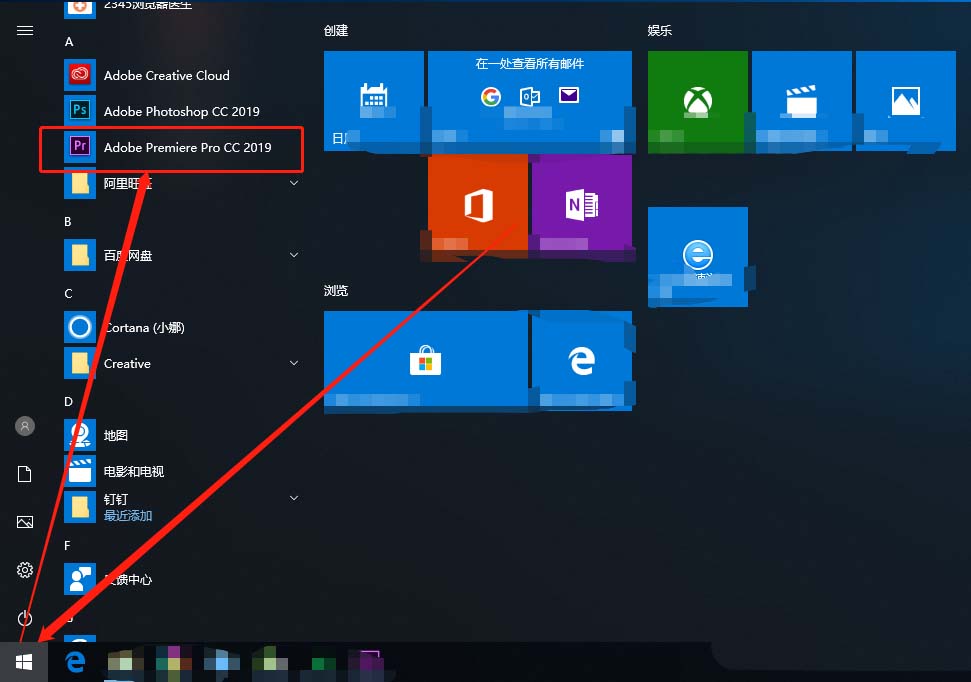Click the letter C section header
Viewport: 971px width, 682px height.
(x=68, y=294)
